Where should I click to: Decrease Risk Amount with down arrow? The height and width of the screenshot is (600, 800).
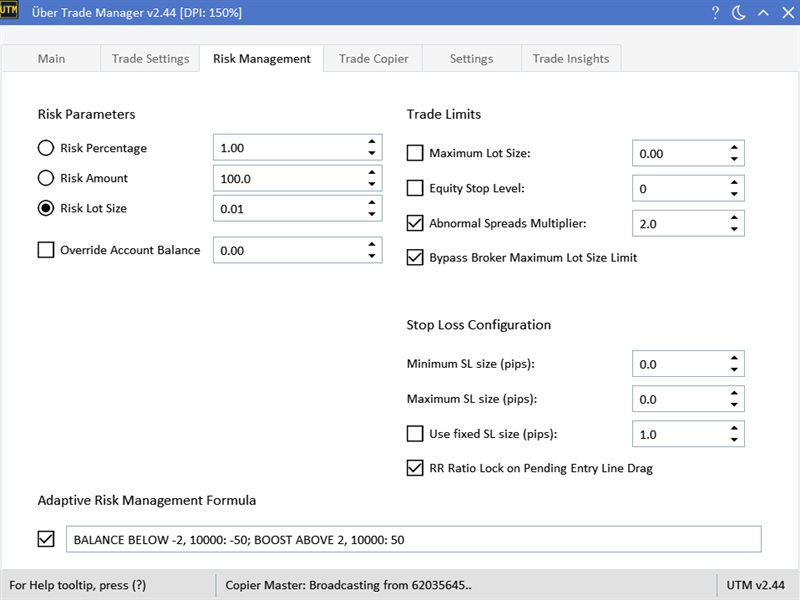point(372,184)
